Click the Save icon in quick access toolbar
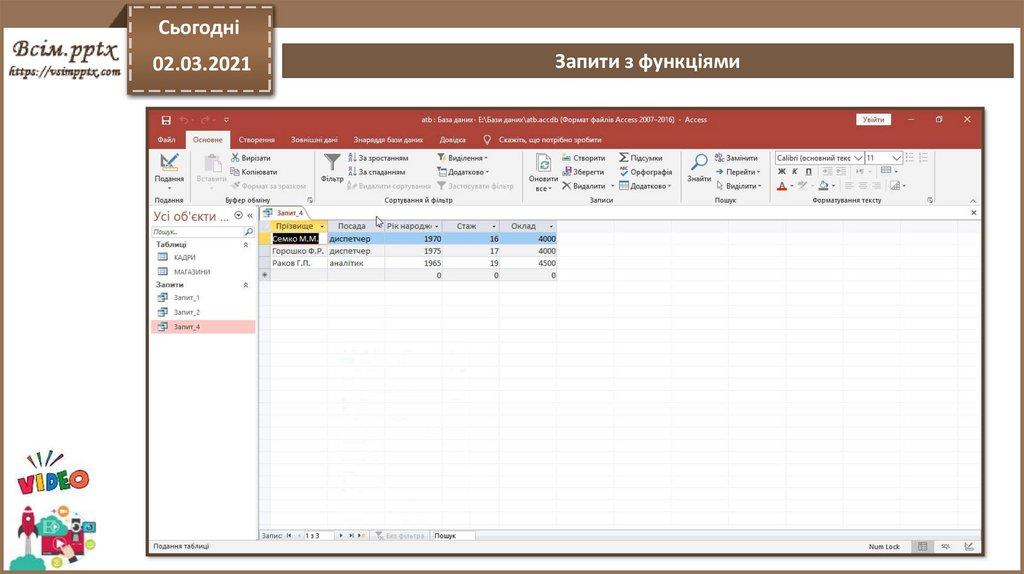 tap(166, 120)
